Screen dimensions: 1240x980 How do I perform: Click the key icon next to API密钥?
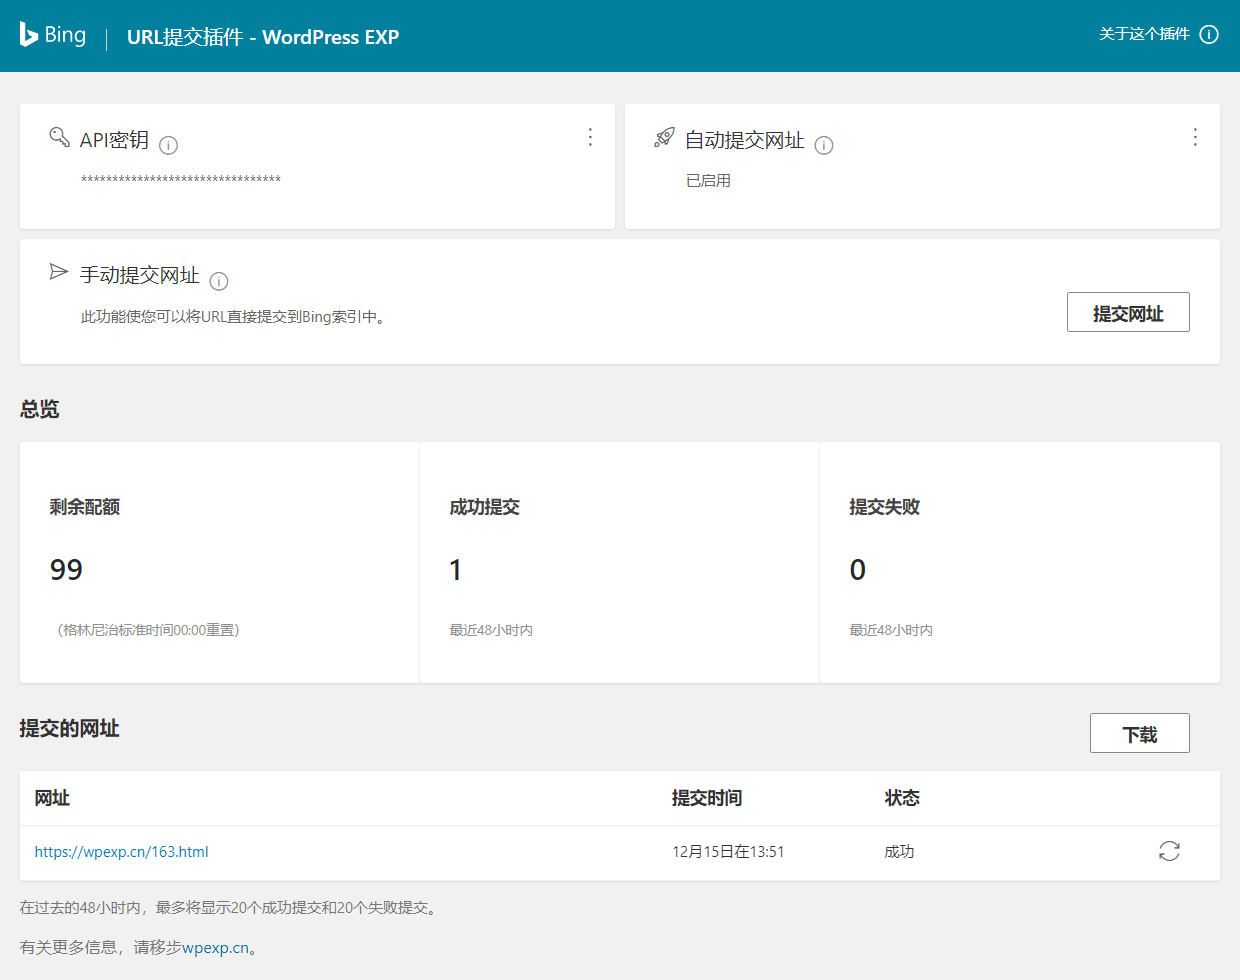(60, 137)
